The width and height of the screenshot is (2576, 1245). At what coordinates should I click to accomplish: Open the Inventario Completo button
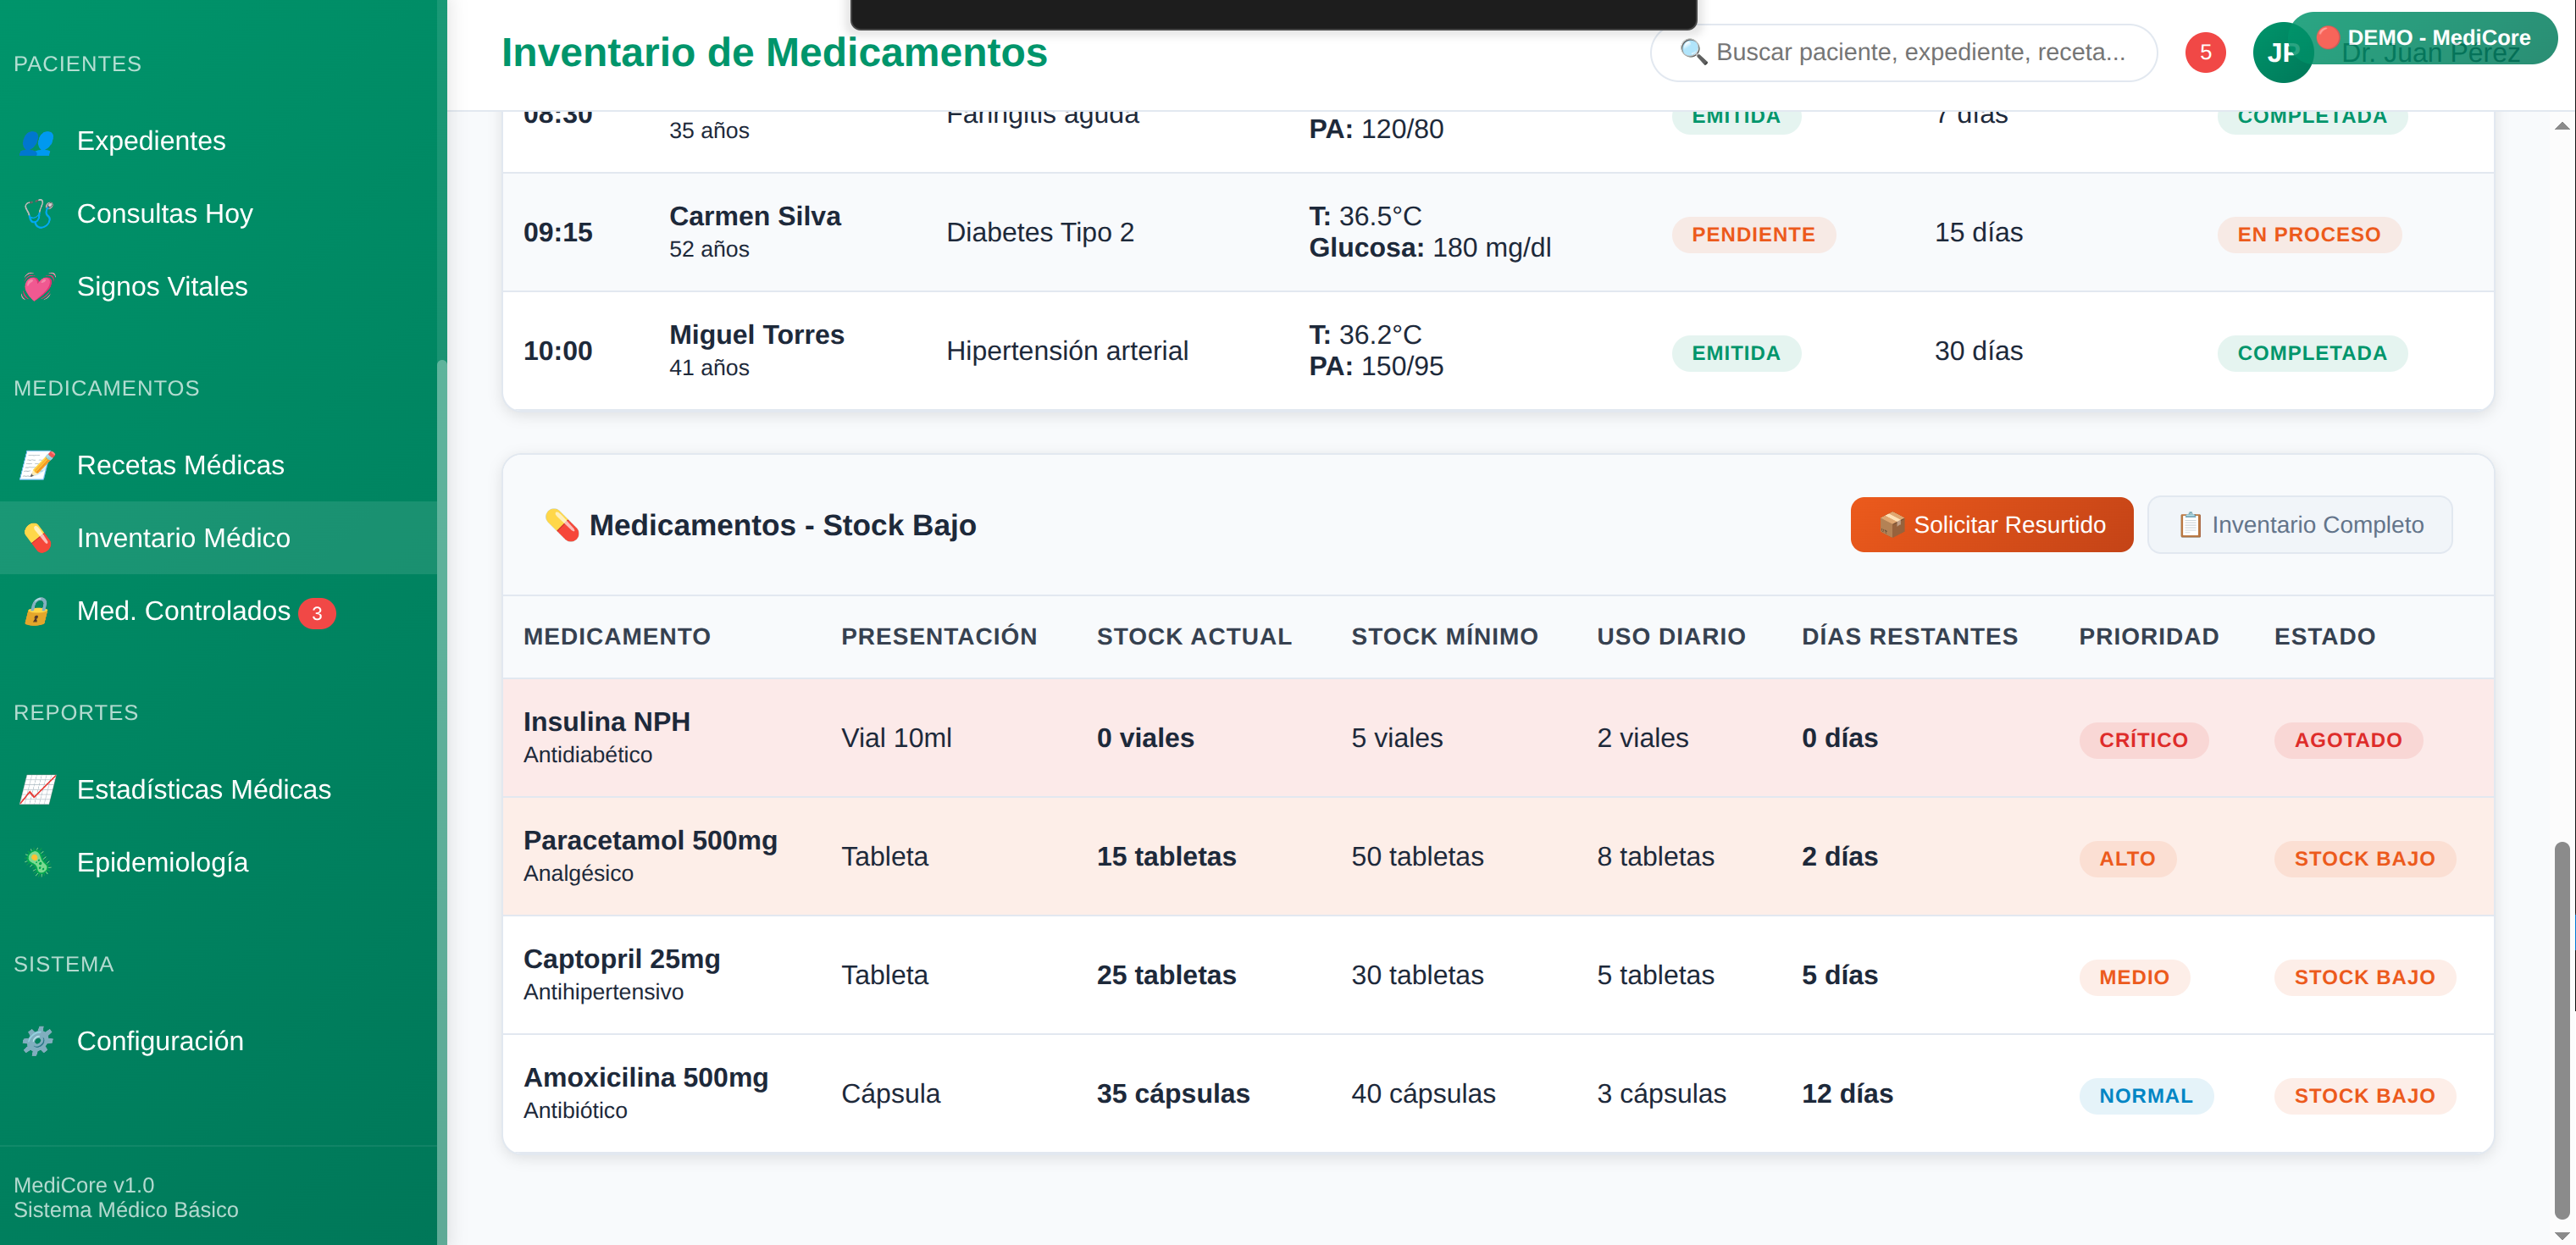[x=2299, y=525]
